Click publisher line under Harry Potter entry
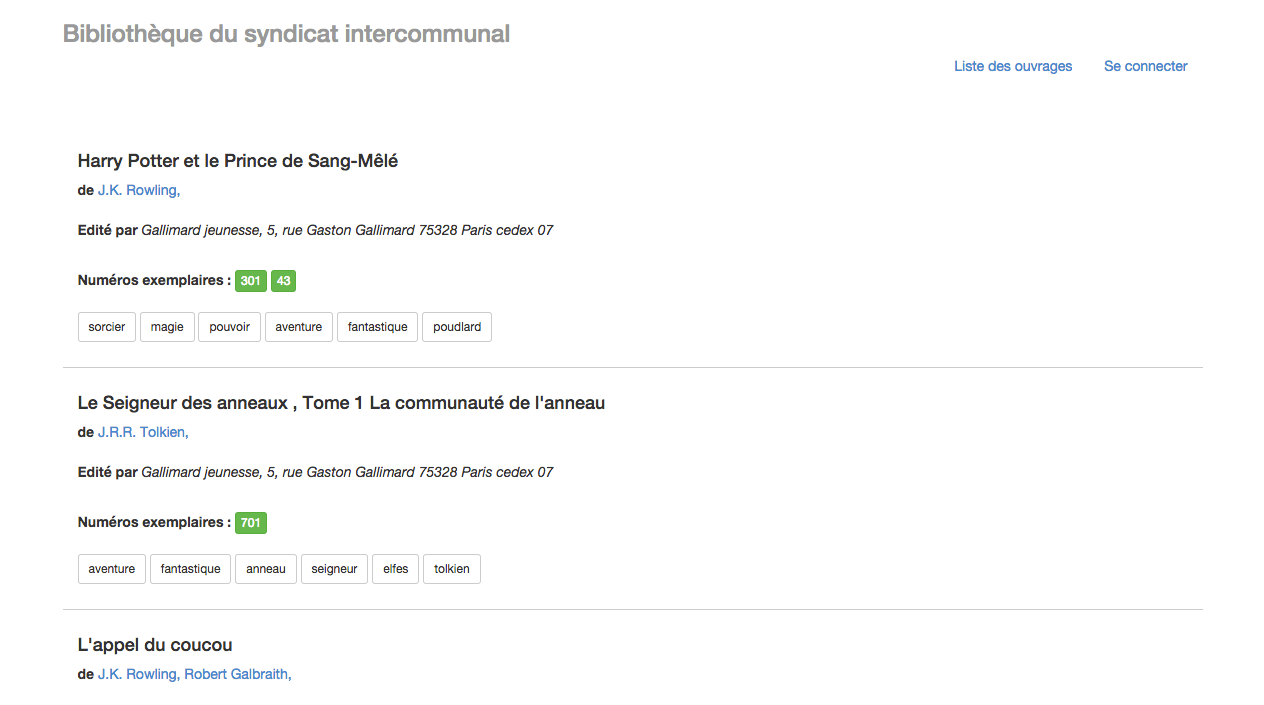 pos(315,230)
